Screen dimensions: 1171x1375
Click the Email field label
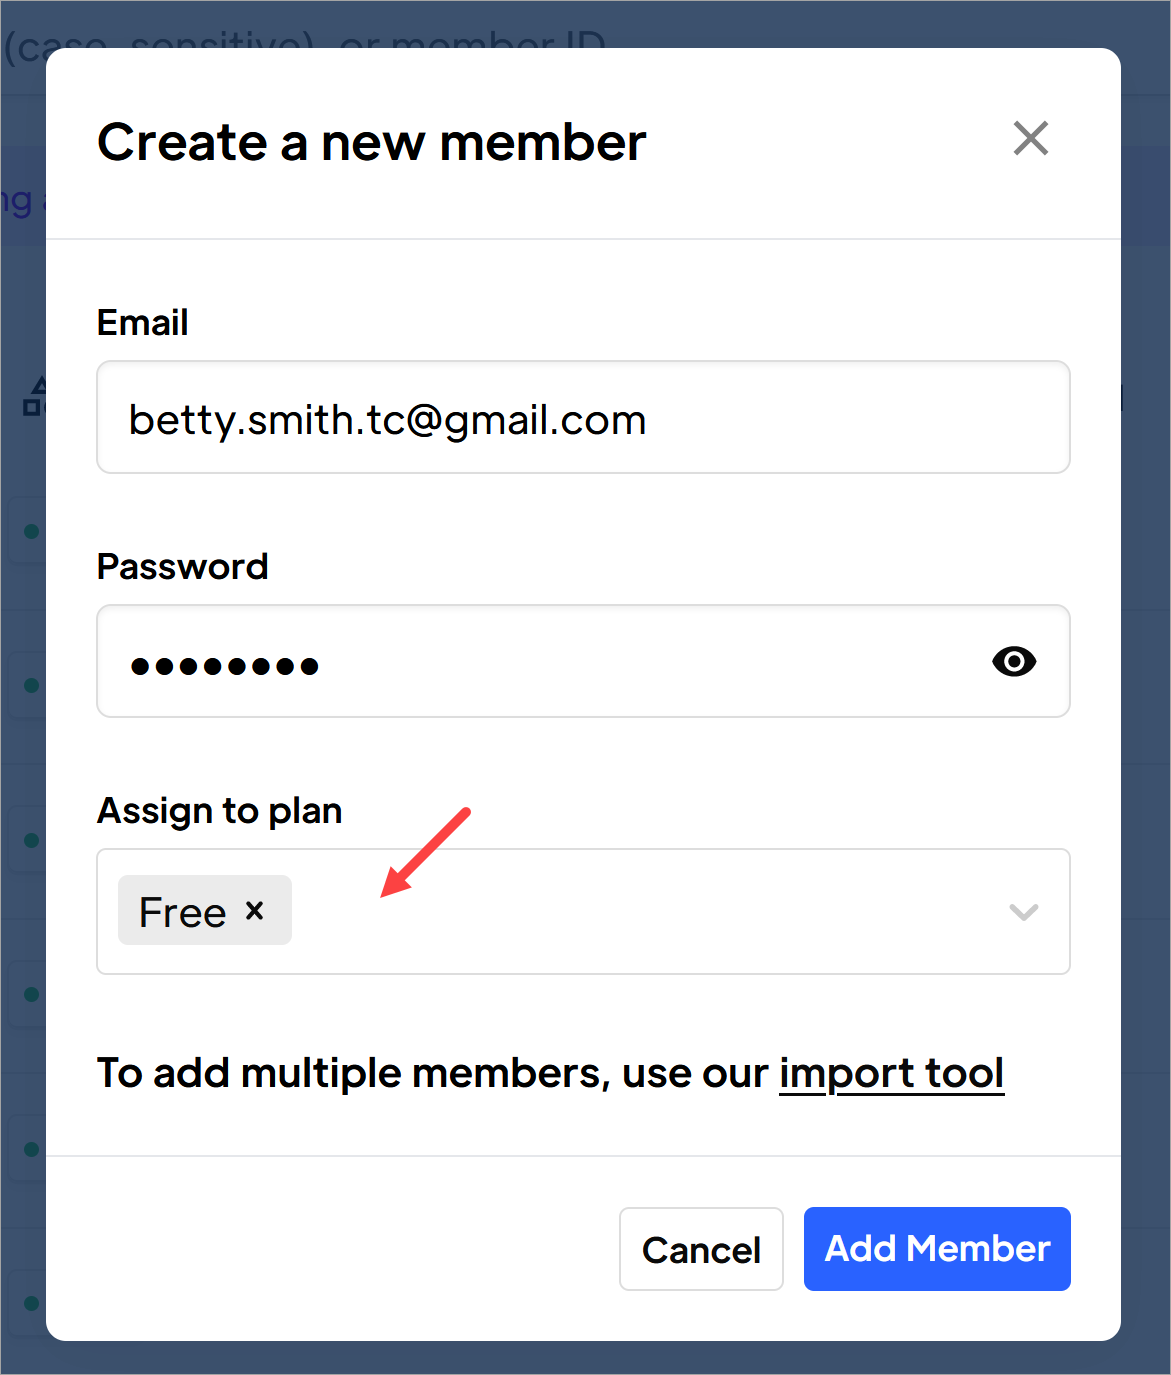(x=142, y=323)
